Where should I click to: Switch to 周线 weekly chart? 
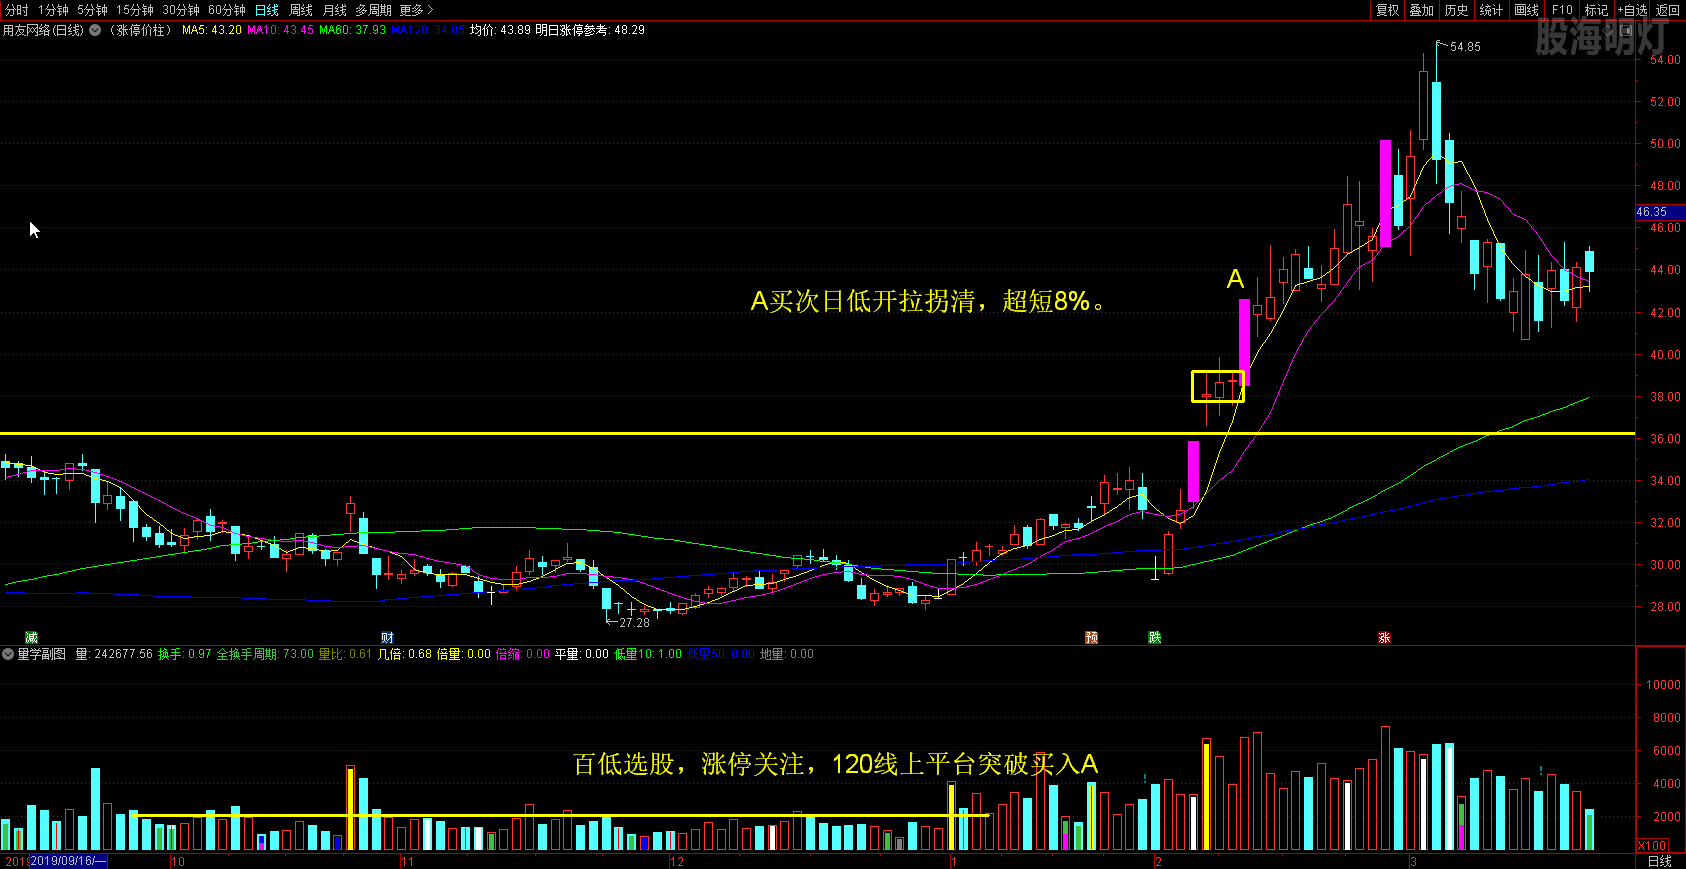(x=301, y=10)
